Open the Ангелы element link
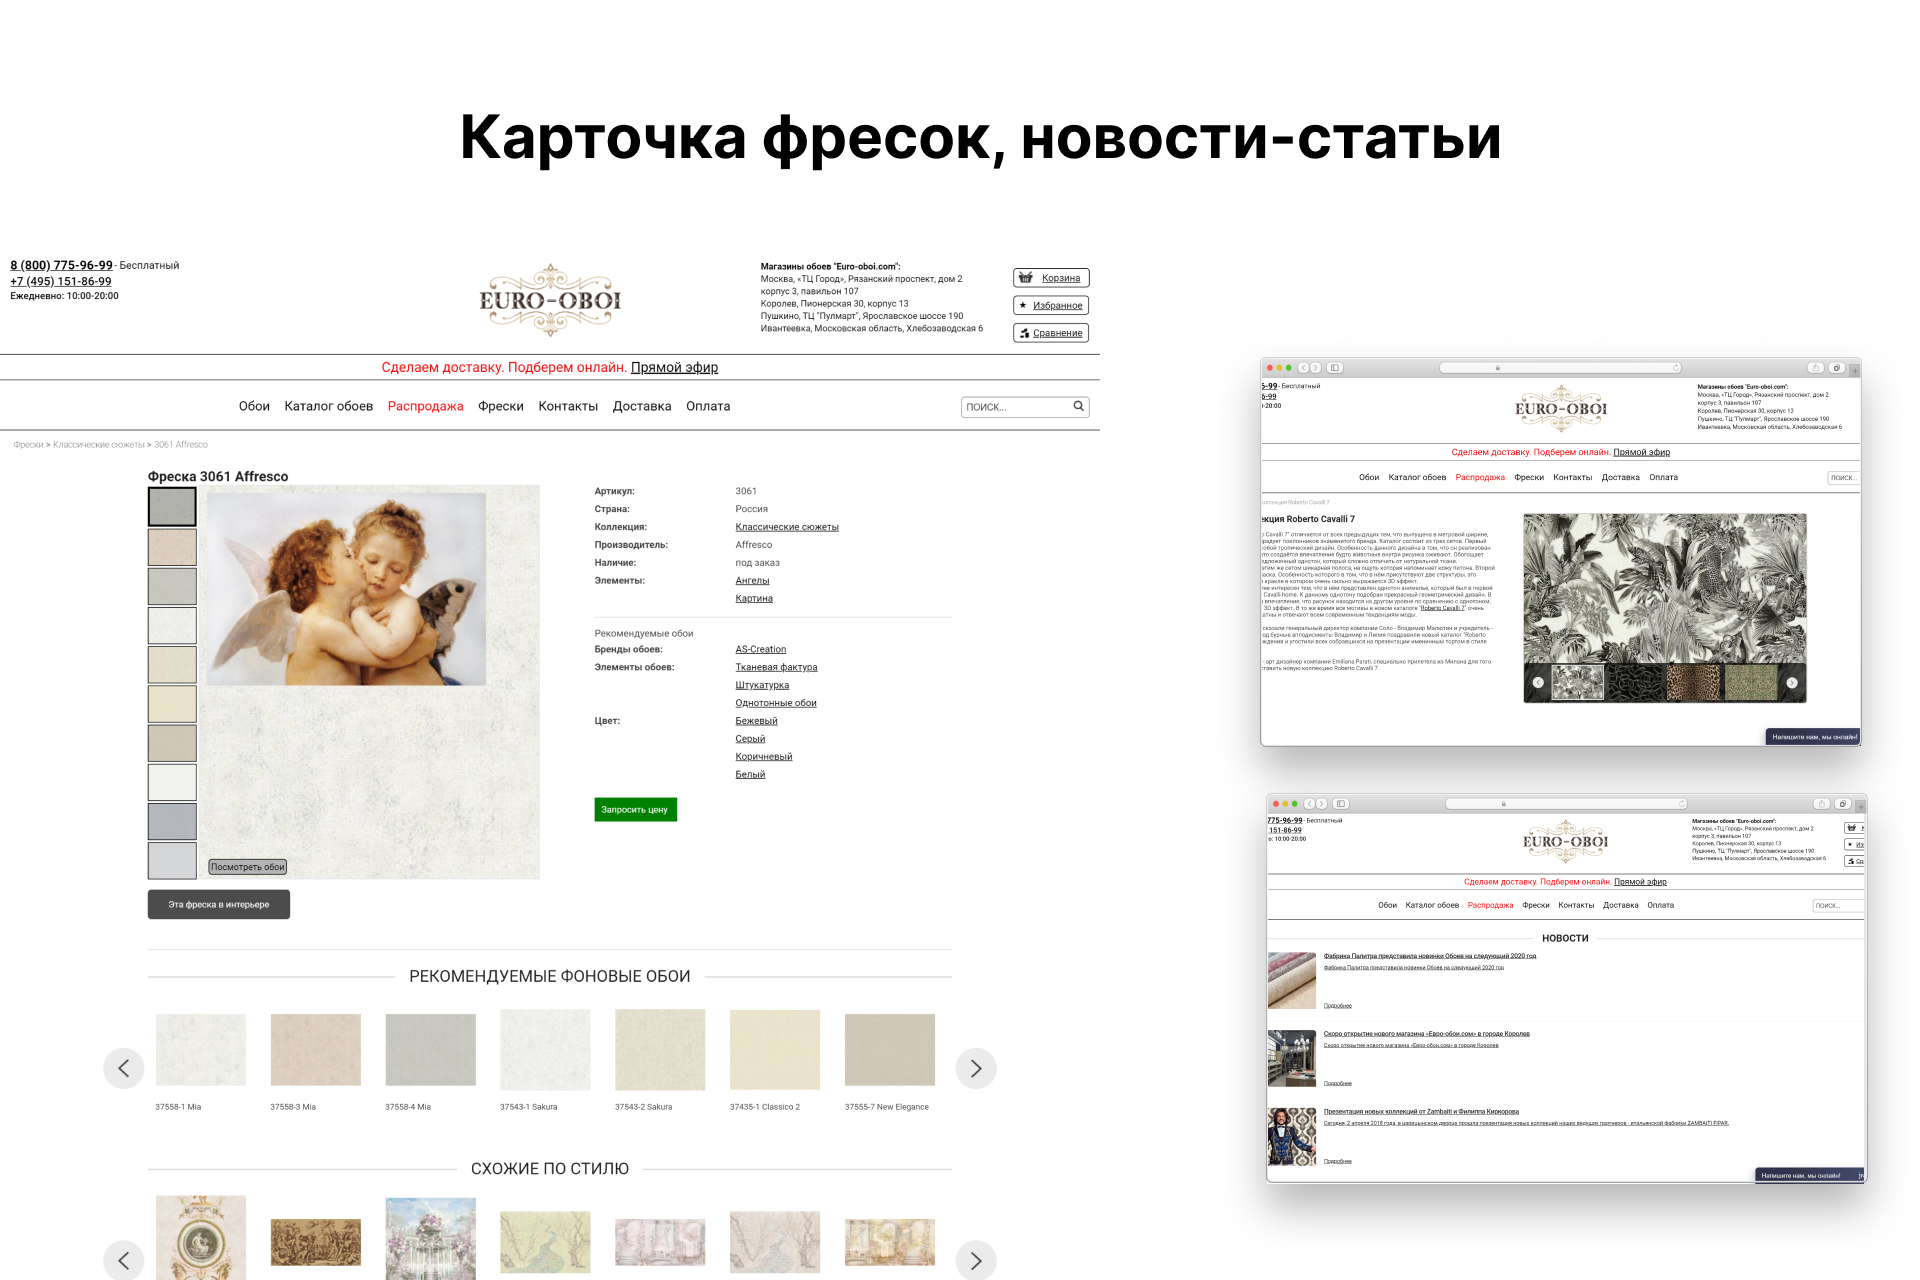Screen dimensions: 1920x1280 (x=752, y=581)
